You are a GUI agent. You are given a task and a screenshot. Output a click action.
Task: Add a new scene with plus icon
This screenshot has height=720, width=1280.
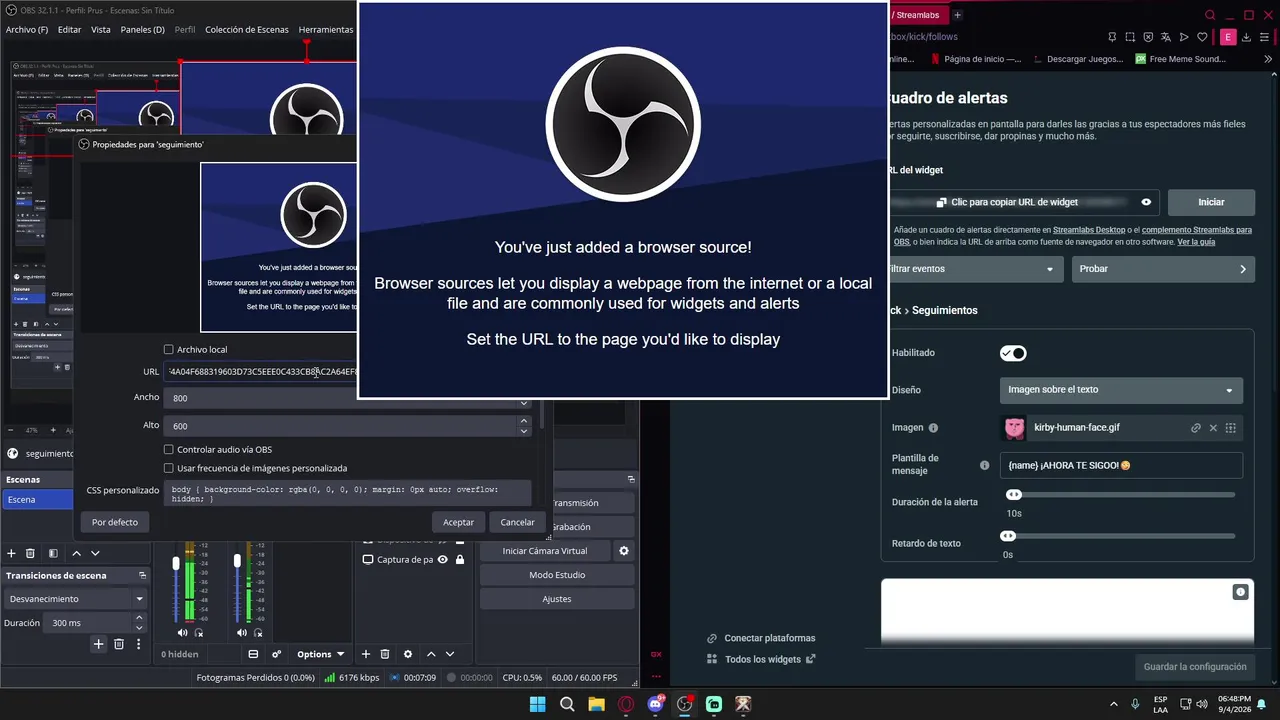pyautogui.click(x=11, y=553)
